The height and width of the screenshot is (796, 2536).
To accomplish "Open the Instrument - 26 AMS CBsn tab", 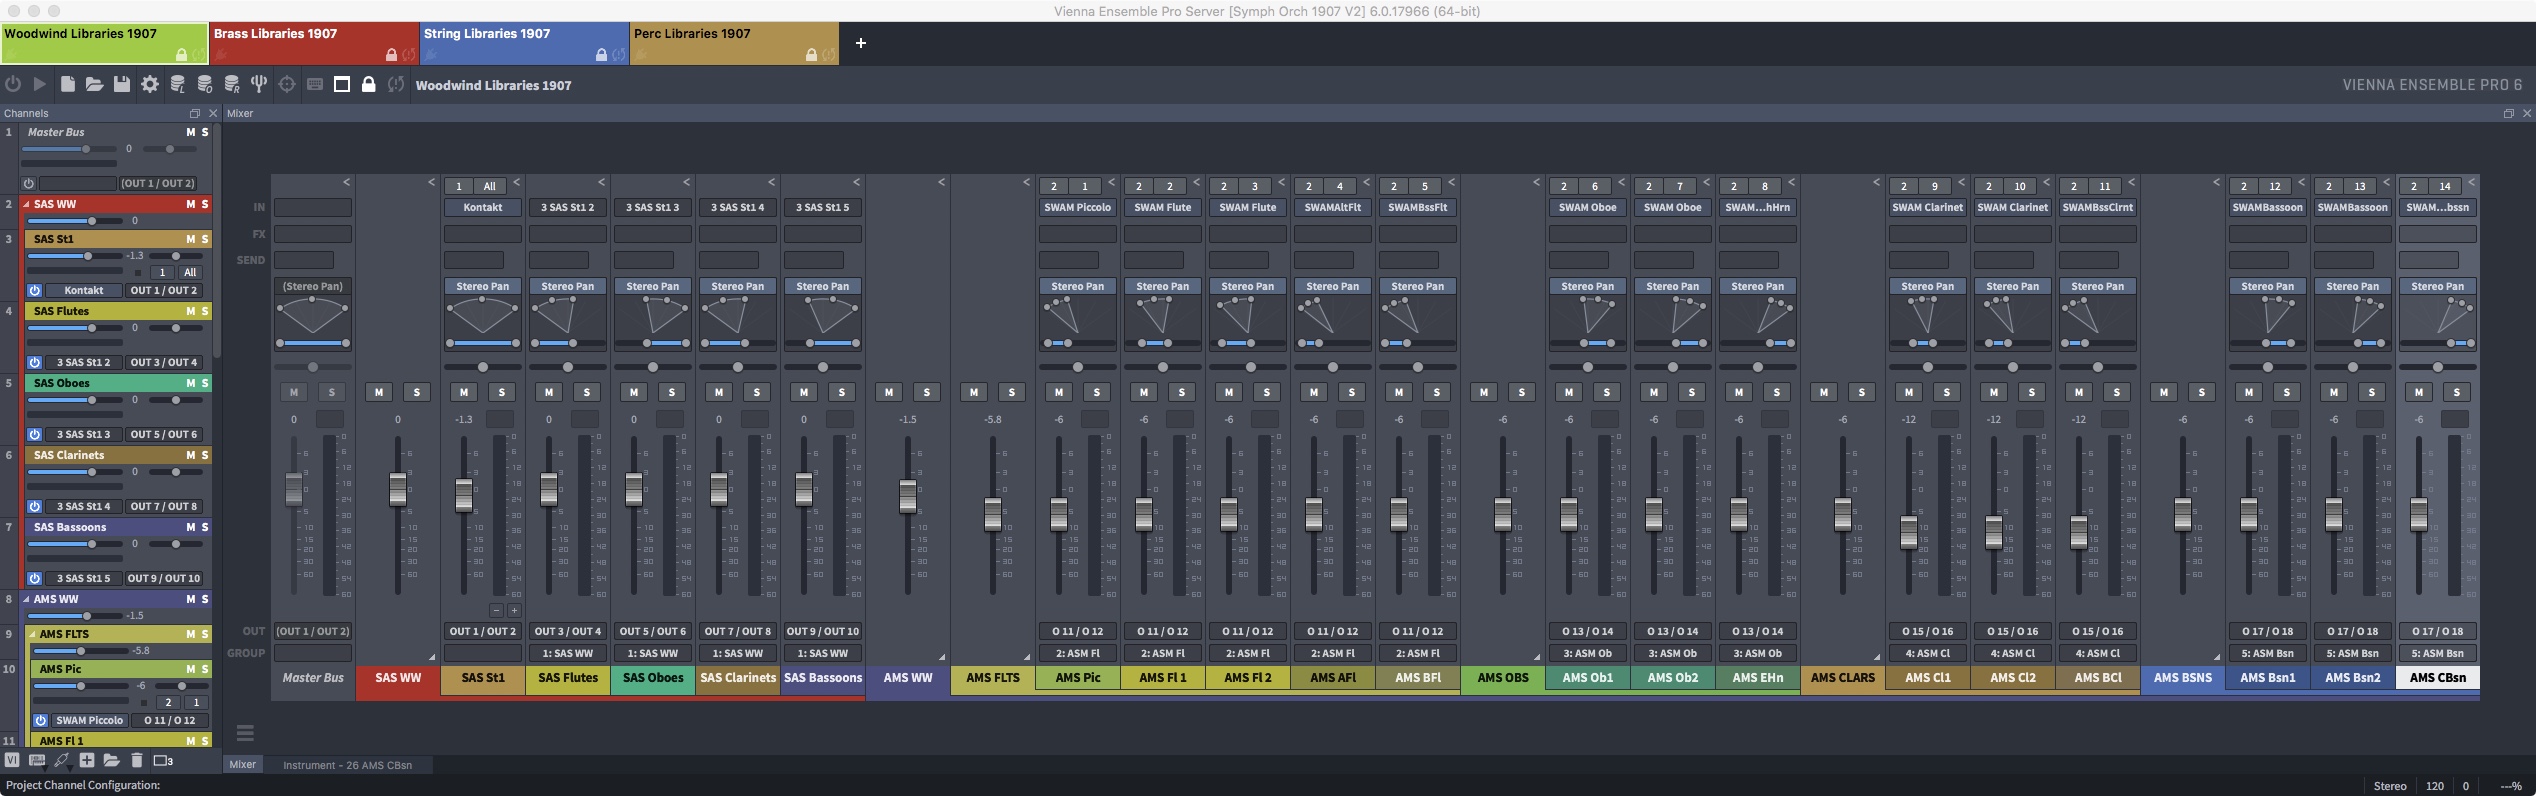I will 347,765.
